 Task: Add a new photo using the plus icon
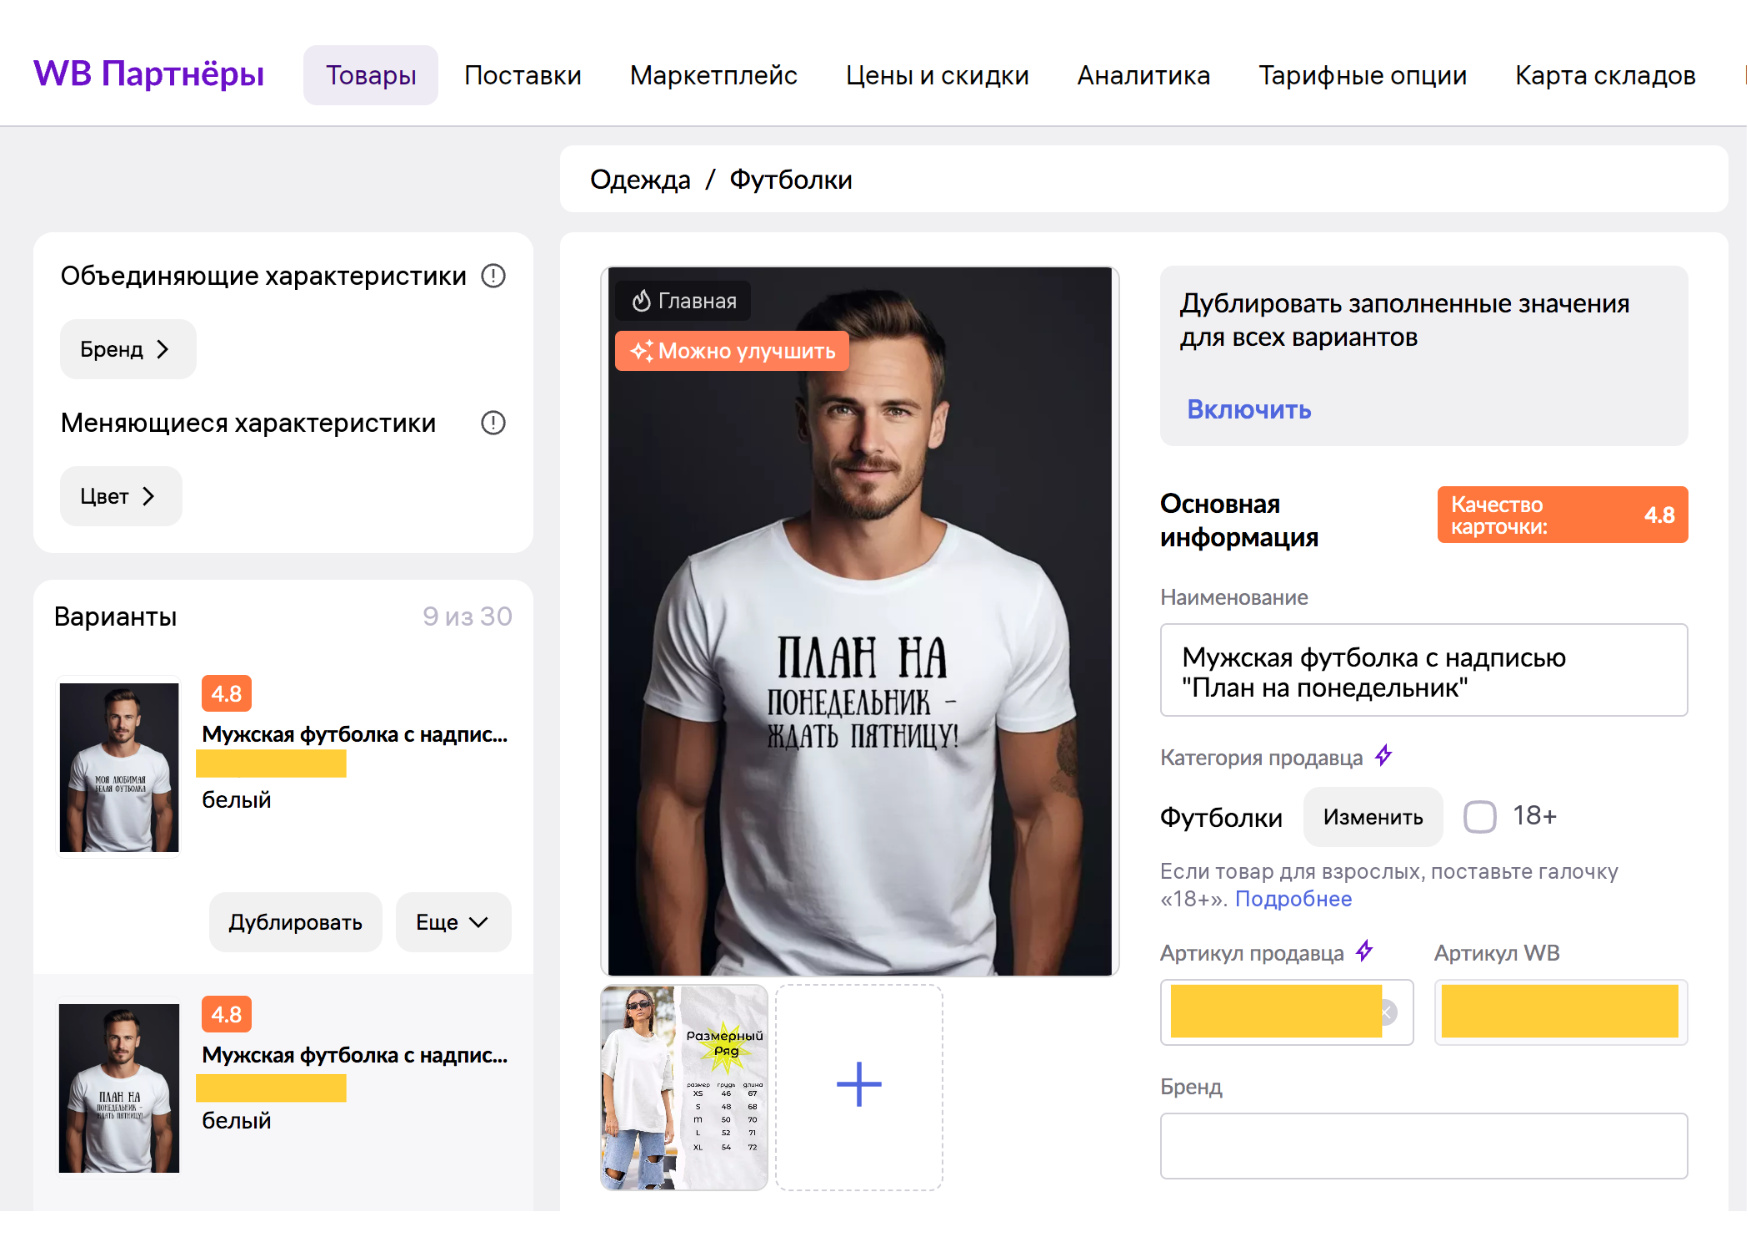click(x=858, y=1084)
